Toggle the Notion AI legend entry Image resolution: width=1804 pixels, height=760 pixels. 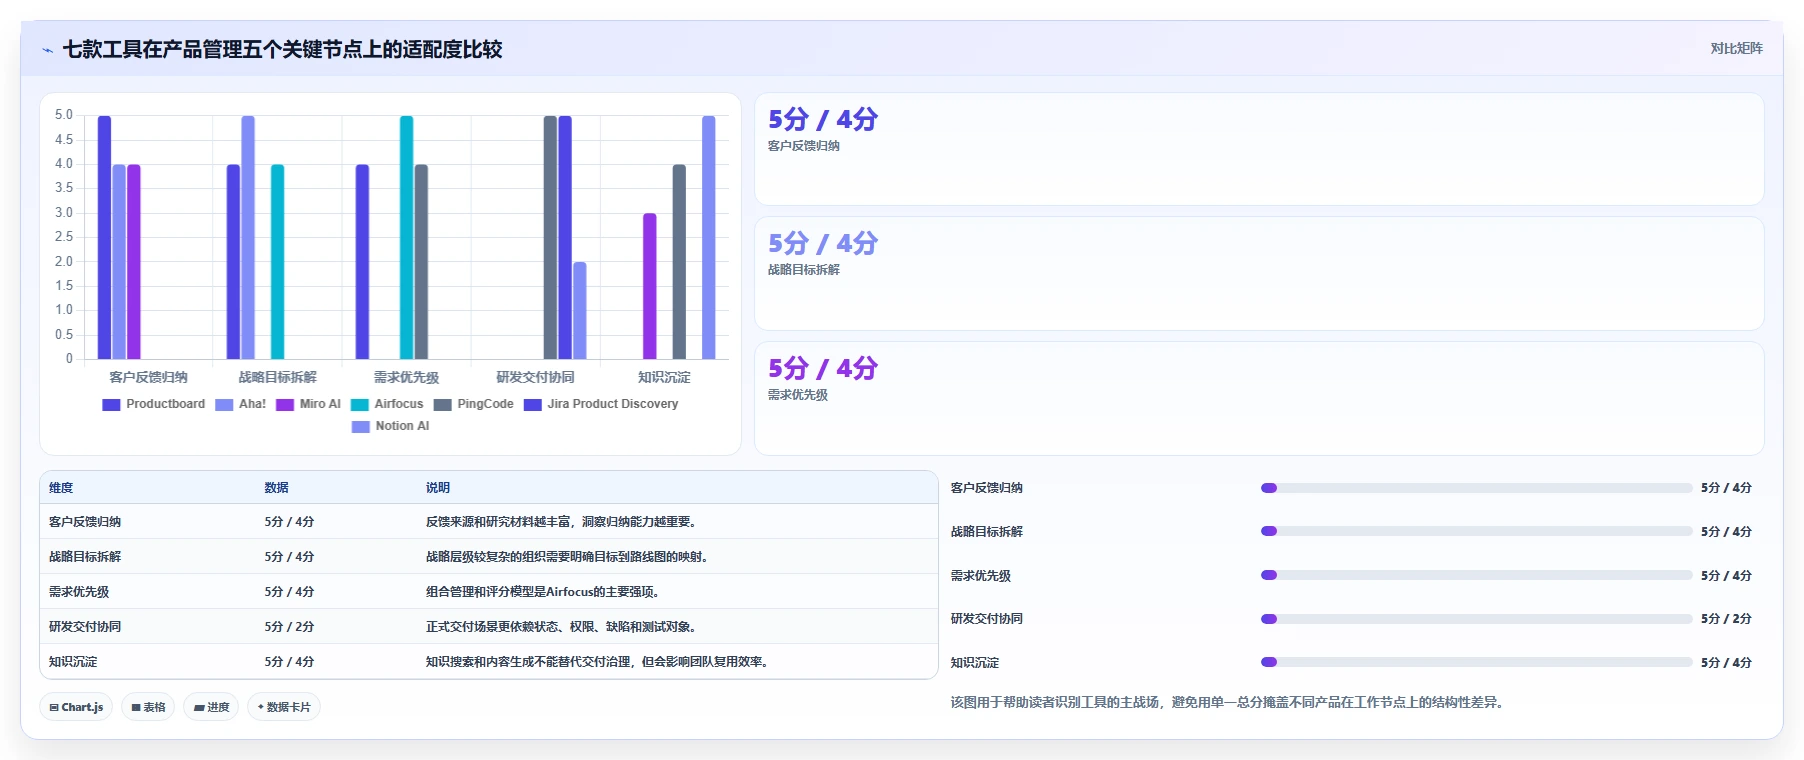(390, 426)
